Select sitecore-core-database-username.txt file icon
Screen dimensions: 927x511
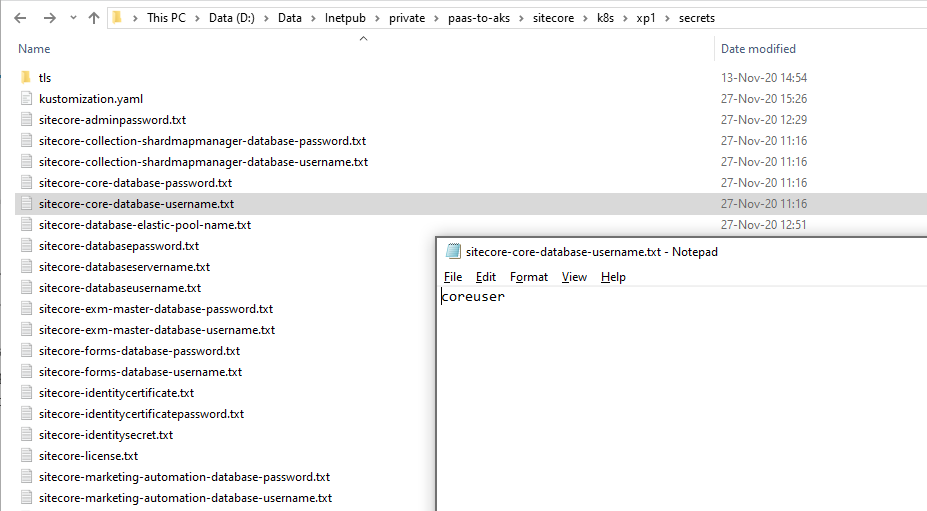click(26, 203)
